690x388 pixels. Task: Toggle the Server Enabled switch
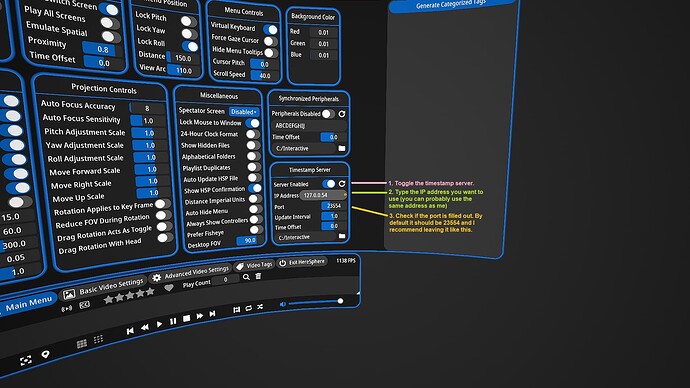(x=329, y=183)
